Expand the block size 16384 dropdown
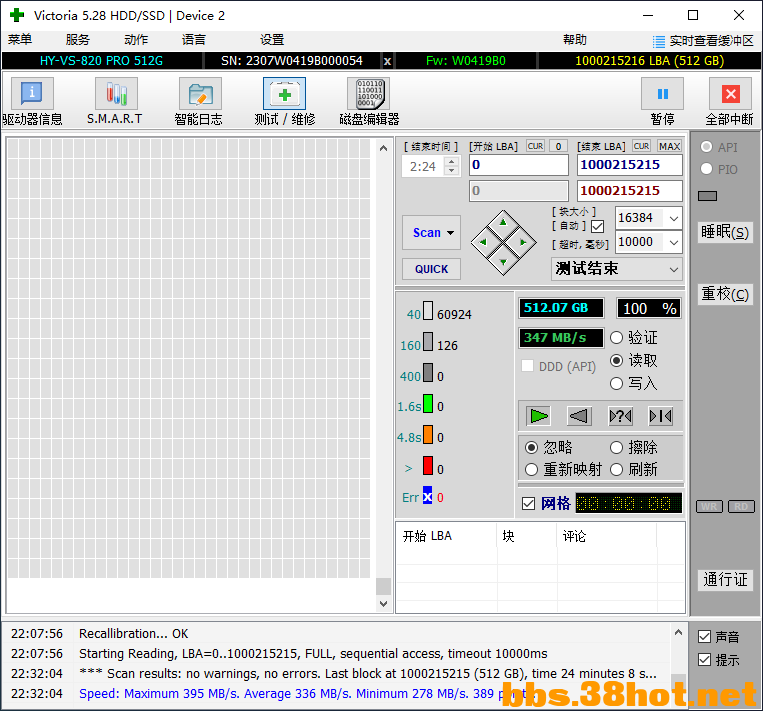 (x=673, y=218)
